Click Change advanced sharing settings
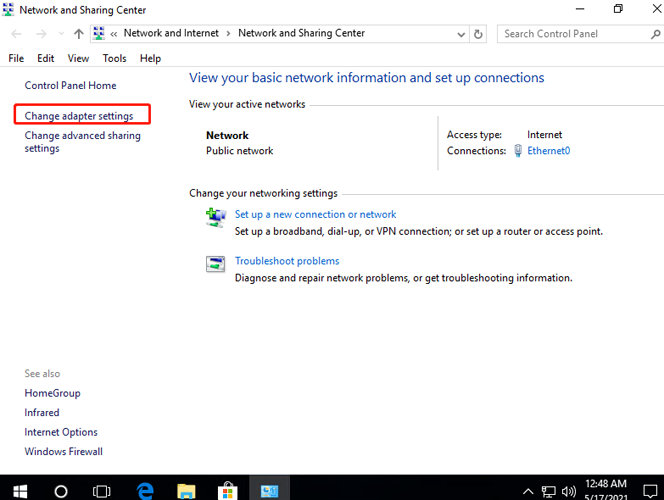 [82, 142]
